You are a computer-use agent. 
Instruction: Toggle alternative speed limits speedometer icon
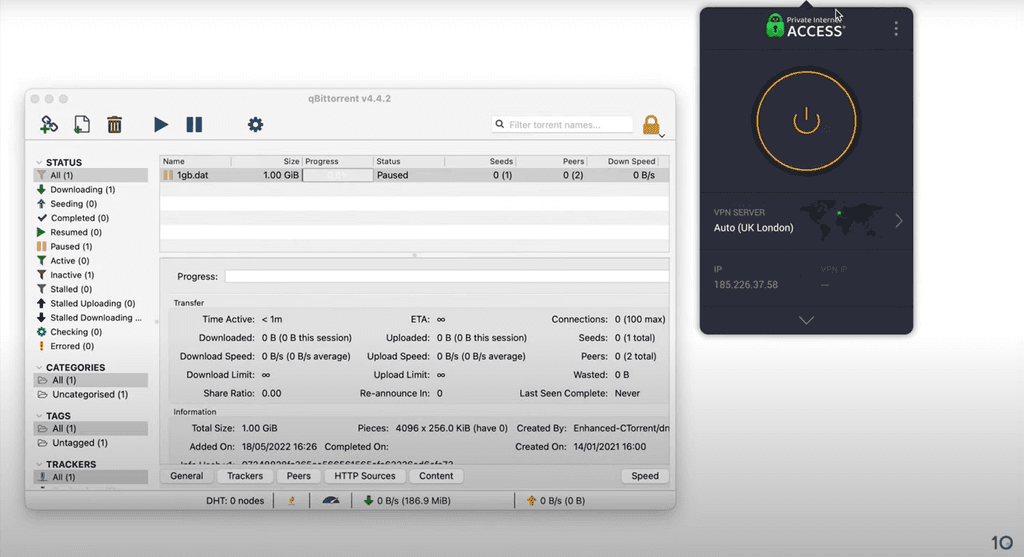(x=331, y=501)
